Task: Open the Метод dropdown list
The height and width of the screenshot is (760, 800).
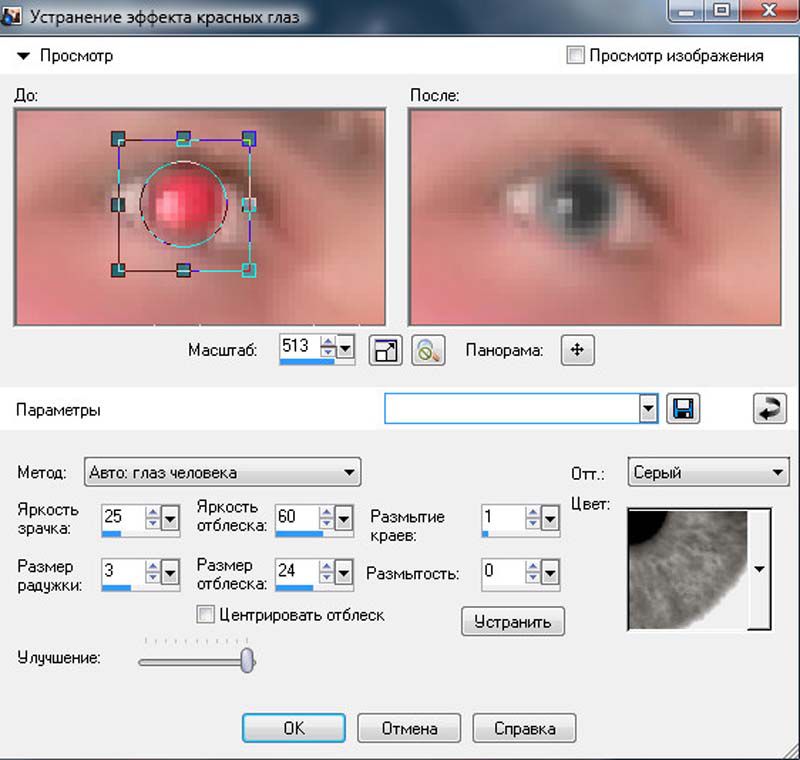Action: pos(349,472)
